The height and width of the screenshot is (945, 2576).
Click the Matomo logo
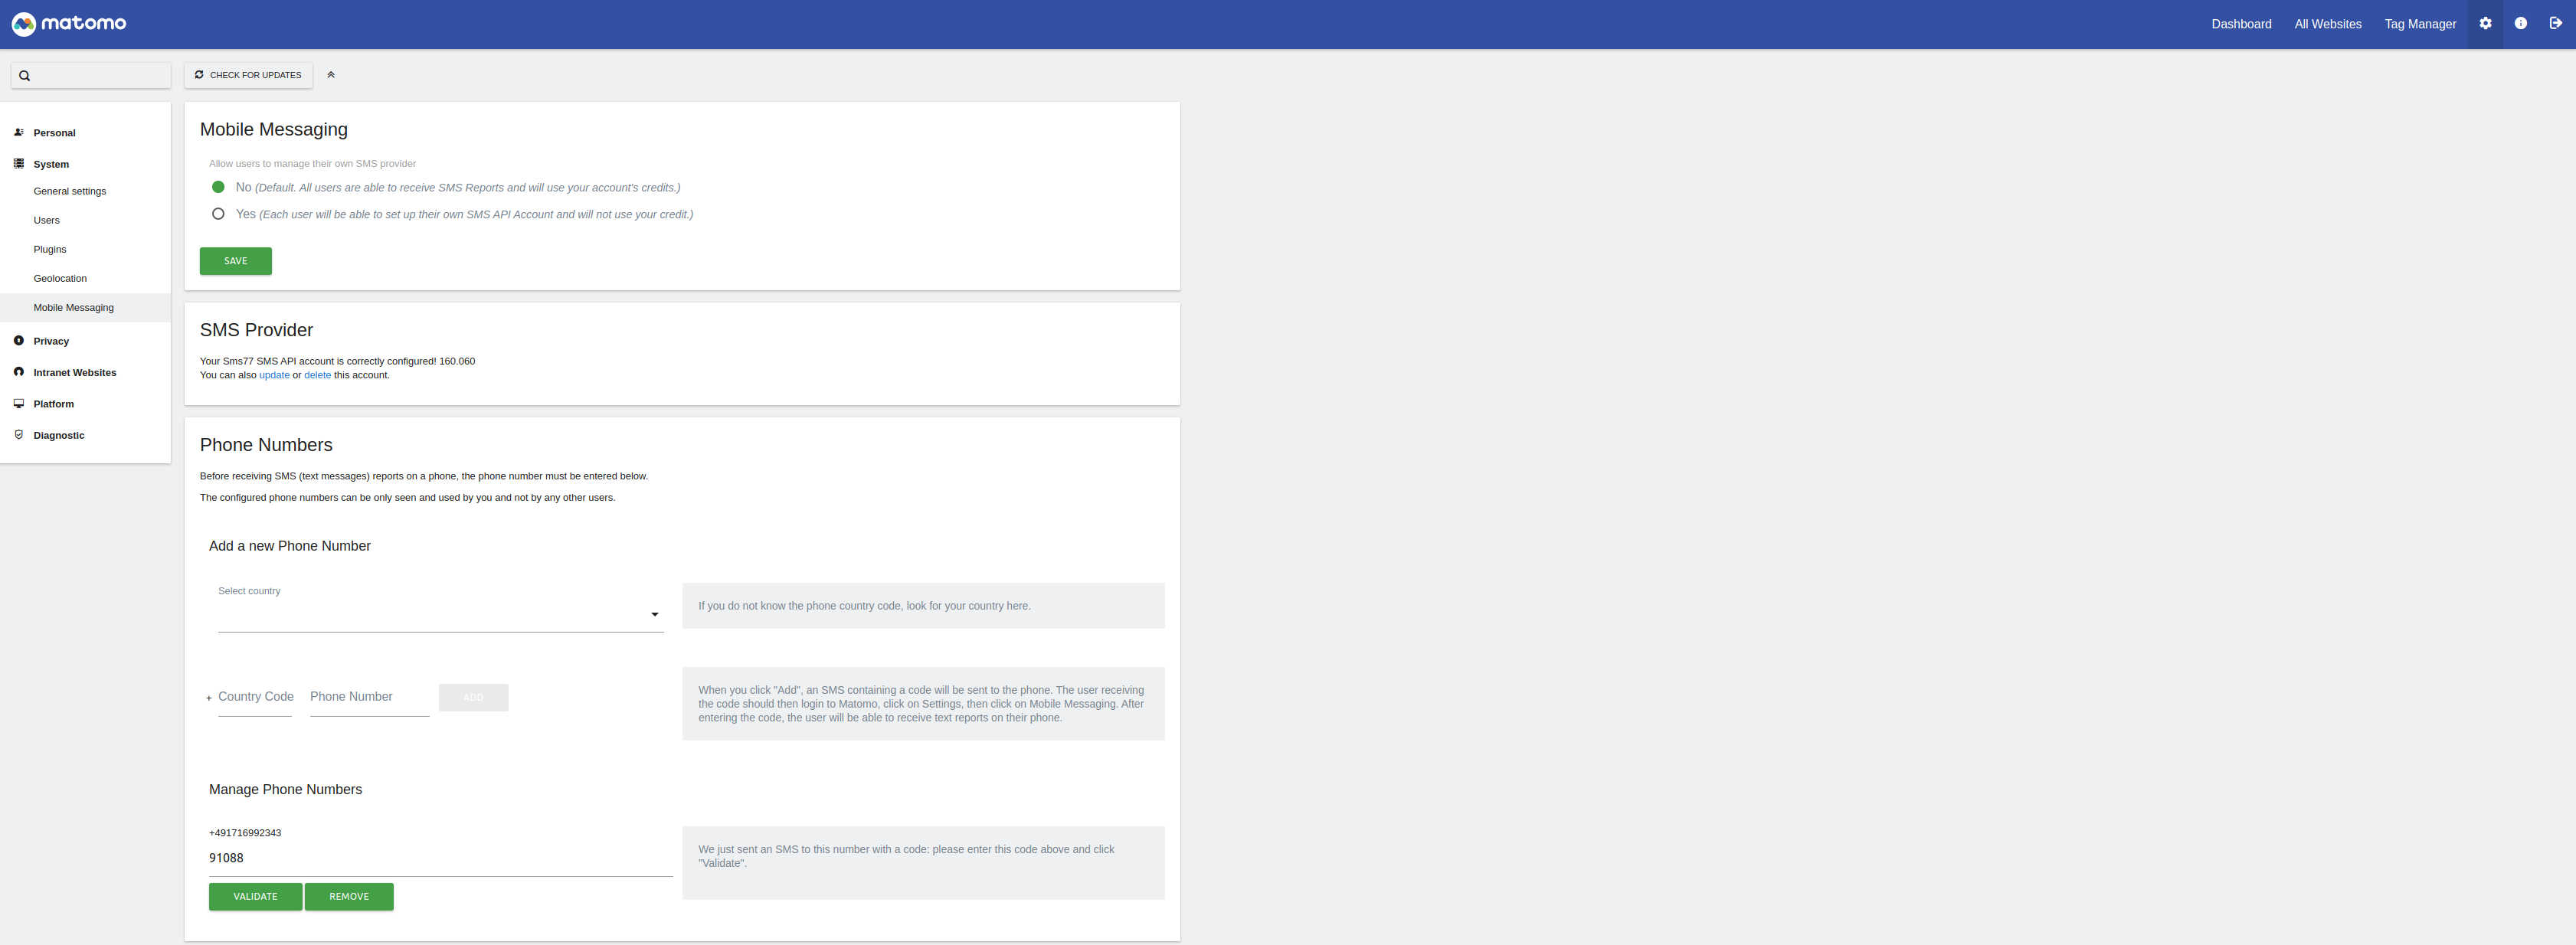68,23
